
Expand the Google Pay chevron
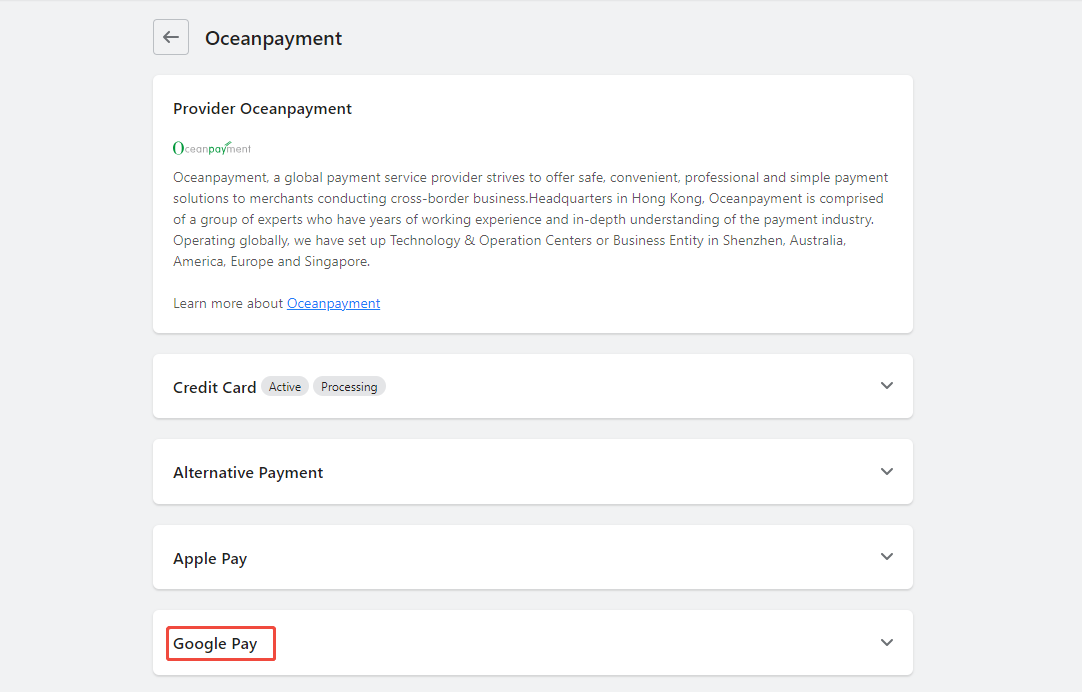point(887,643)
